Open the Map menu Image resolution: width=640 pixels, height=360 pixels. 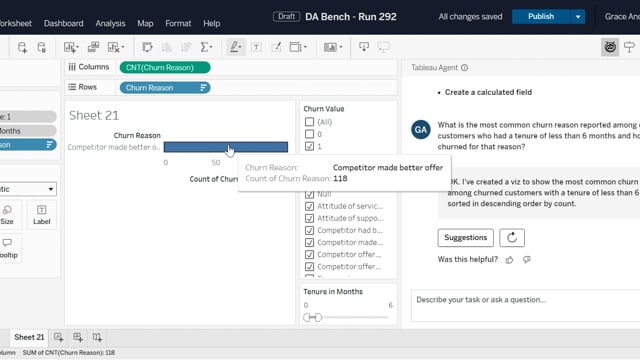coord(145,24)
